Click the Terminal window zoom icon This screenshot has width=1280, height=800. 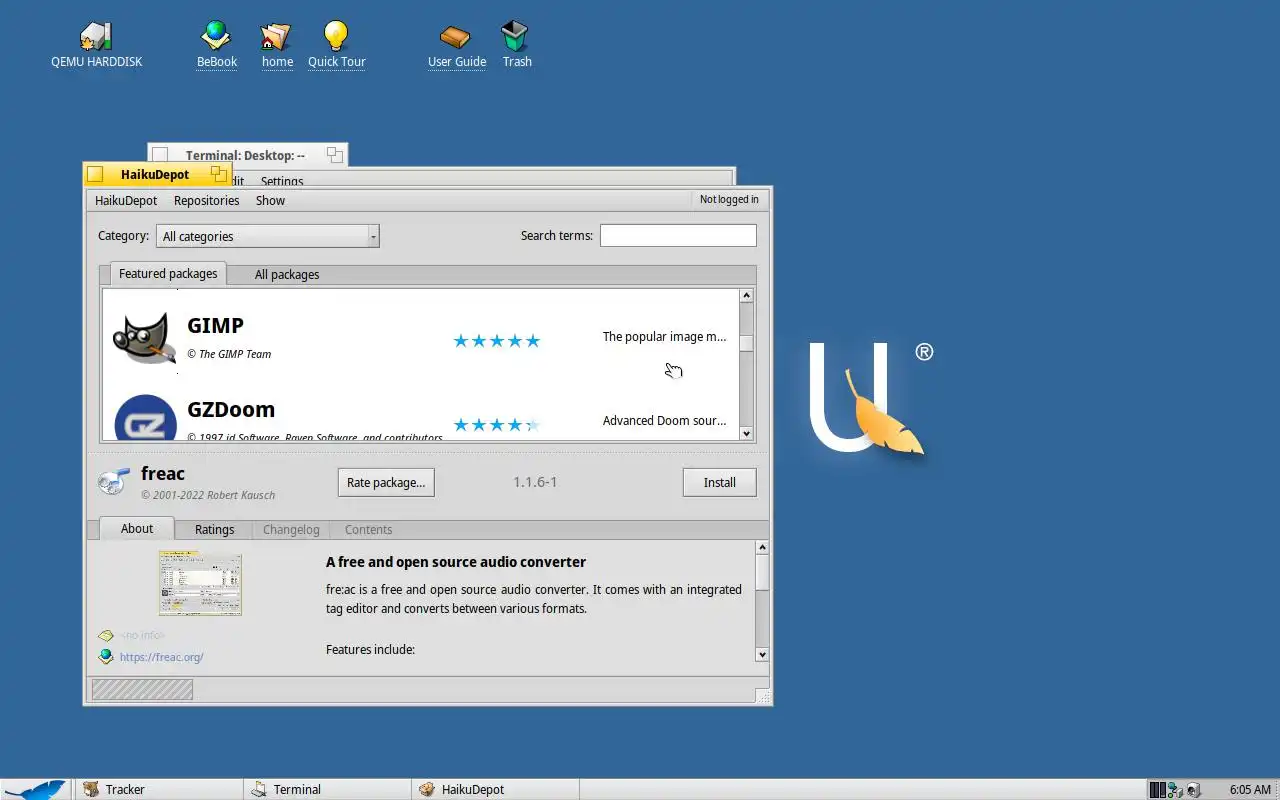click(335, 155)
